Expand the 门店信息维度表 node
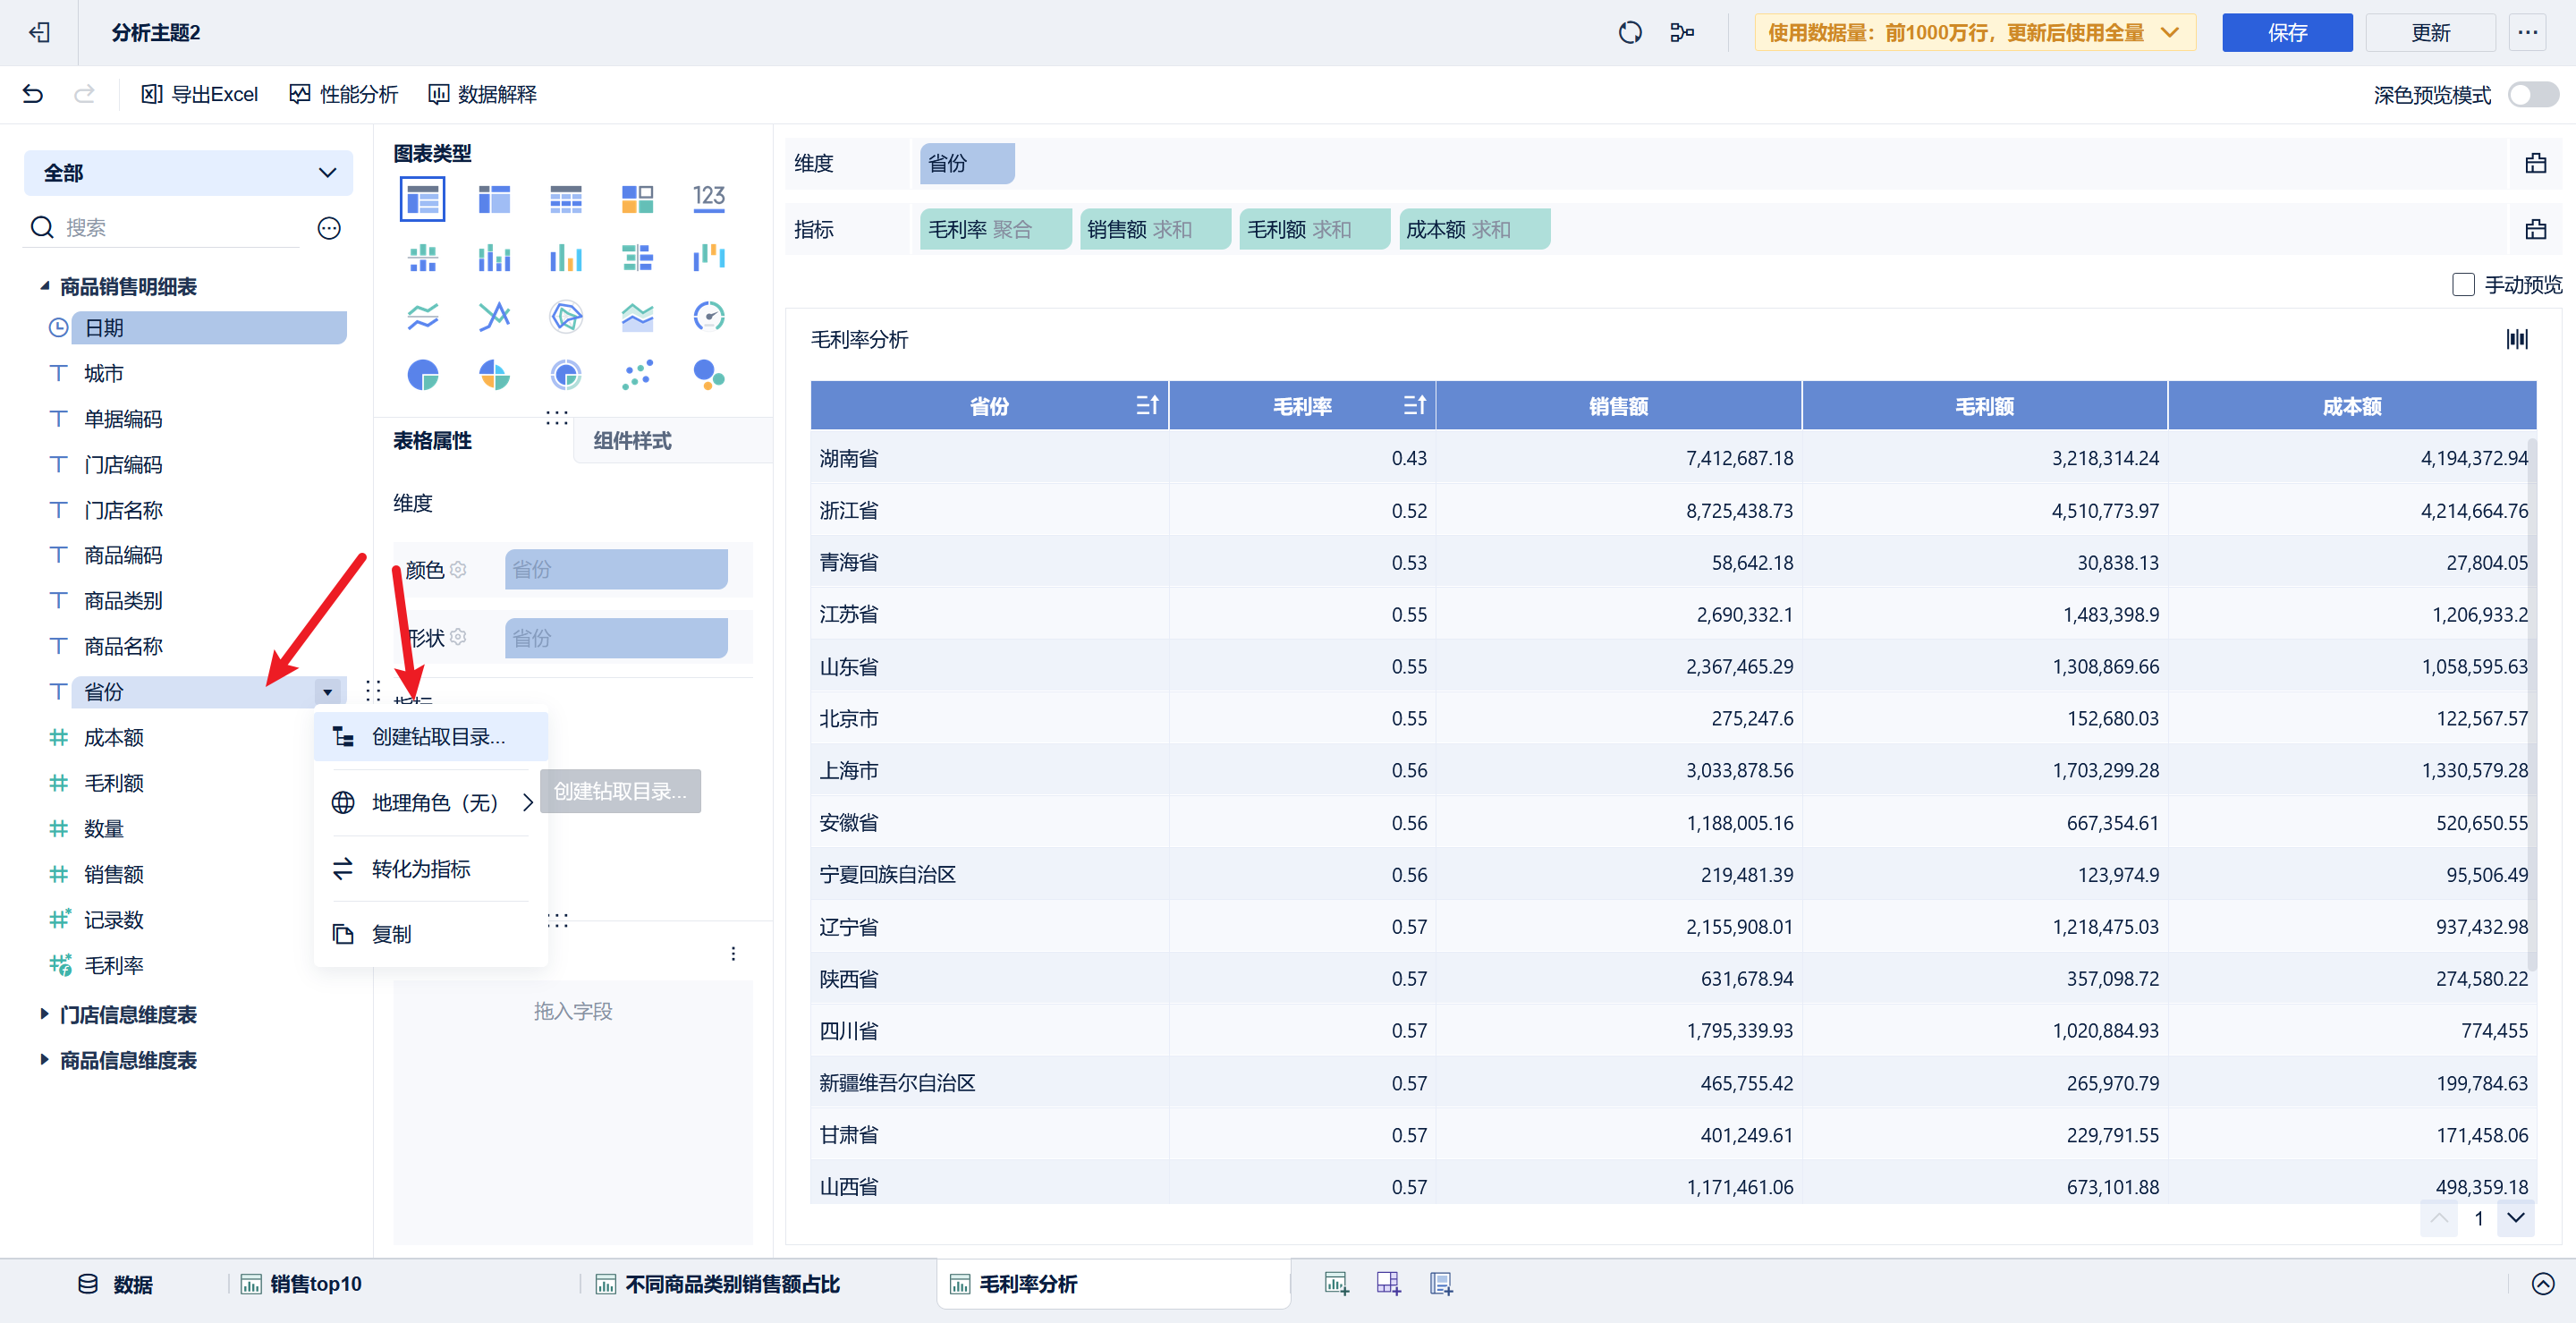Screen dimensions: 2576x1323 tap(44, 1014)
